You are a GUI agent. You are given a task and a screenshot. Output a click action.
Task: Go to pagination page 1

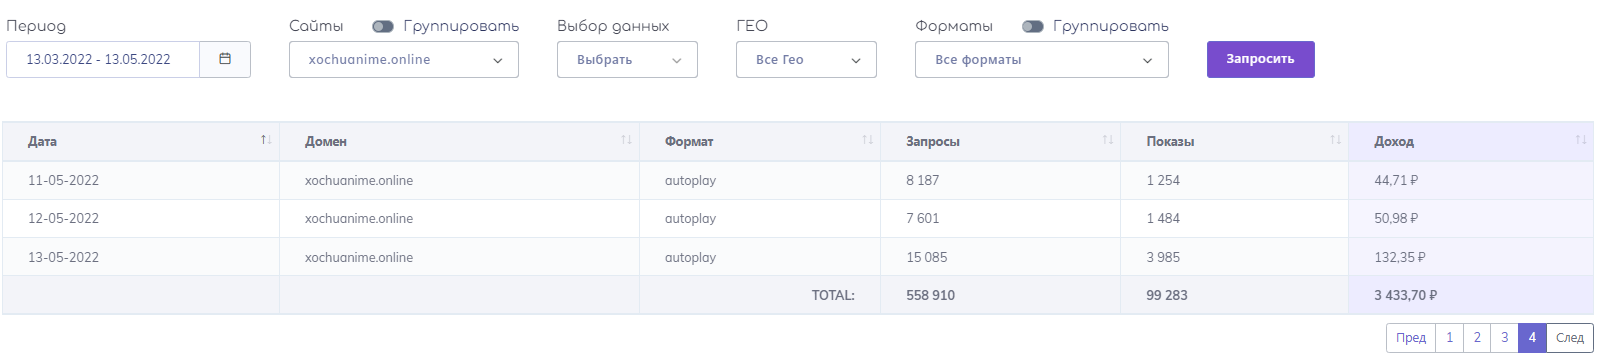(x=1449, y=338)
